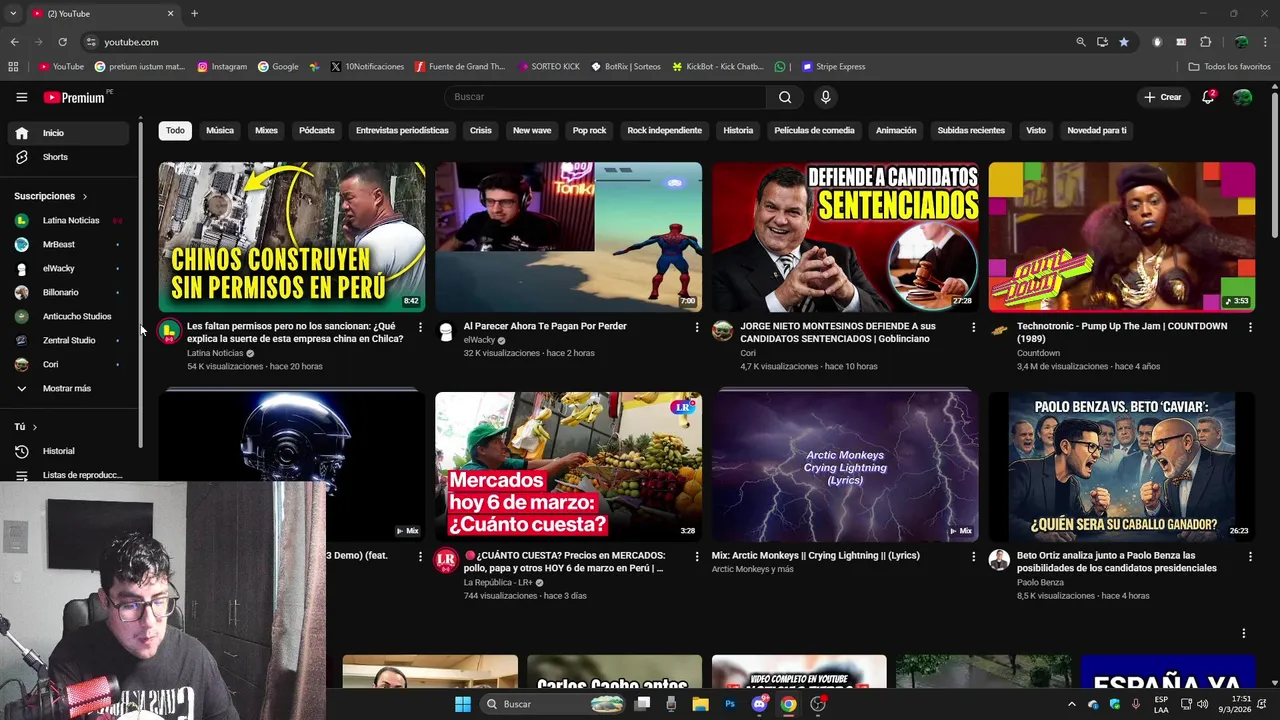Open Photoshop from the taskbar
This screenshot has width=1280, height=720.
730,704
